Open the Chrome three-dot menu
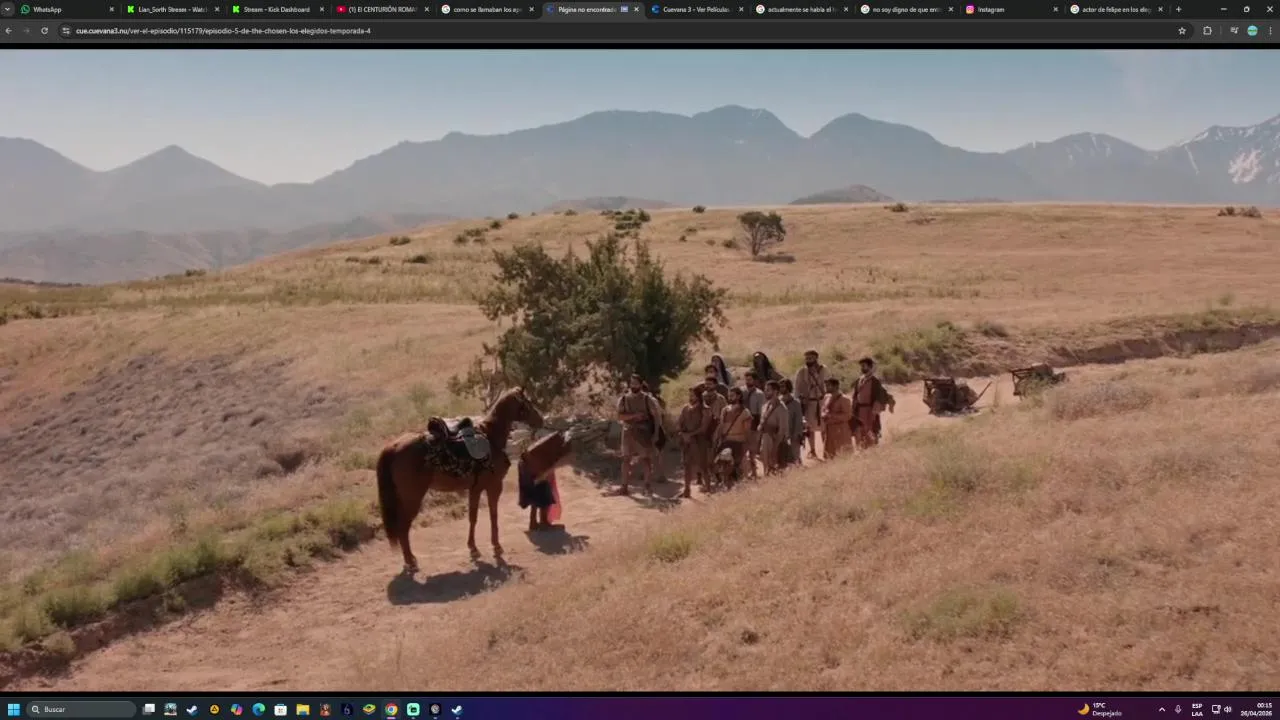Viewport: 1280px width, 720px height. pyautogui.click(x=1270, y=31)
